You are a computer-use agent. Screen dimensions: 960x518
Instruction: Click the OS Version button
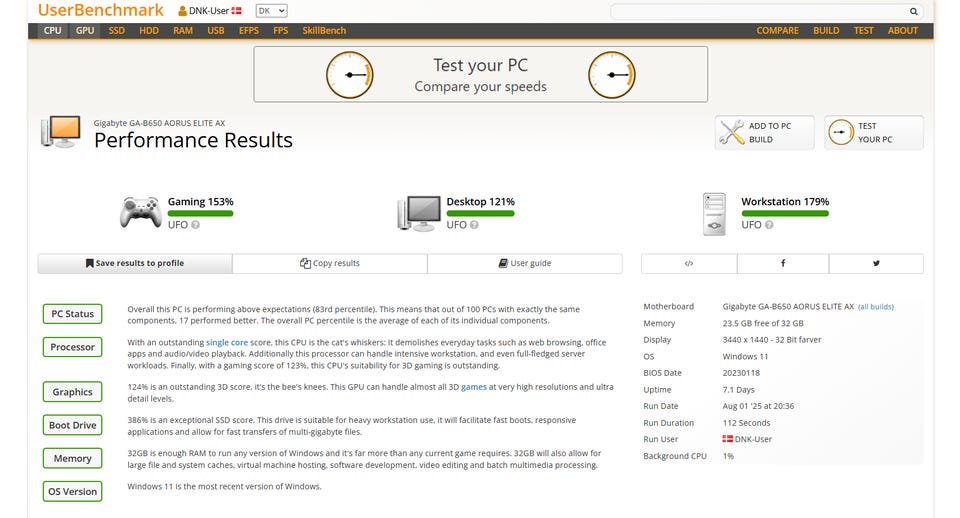tap(72, 491)
